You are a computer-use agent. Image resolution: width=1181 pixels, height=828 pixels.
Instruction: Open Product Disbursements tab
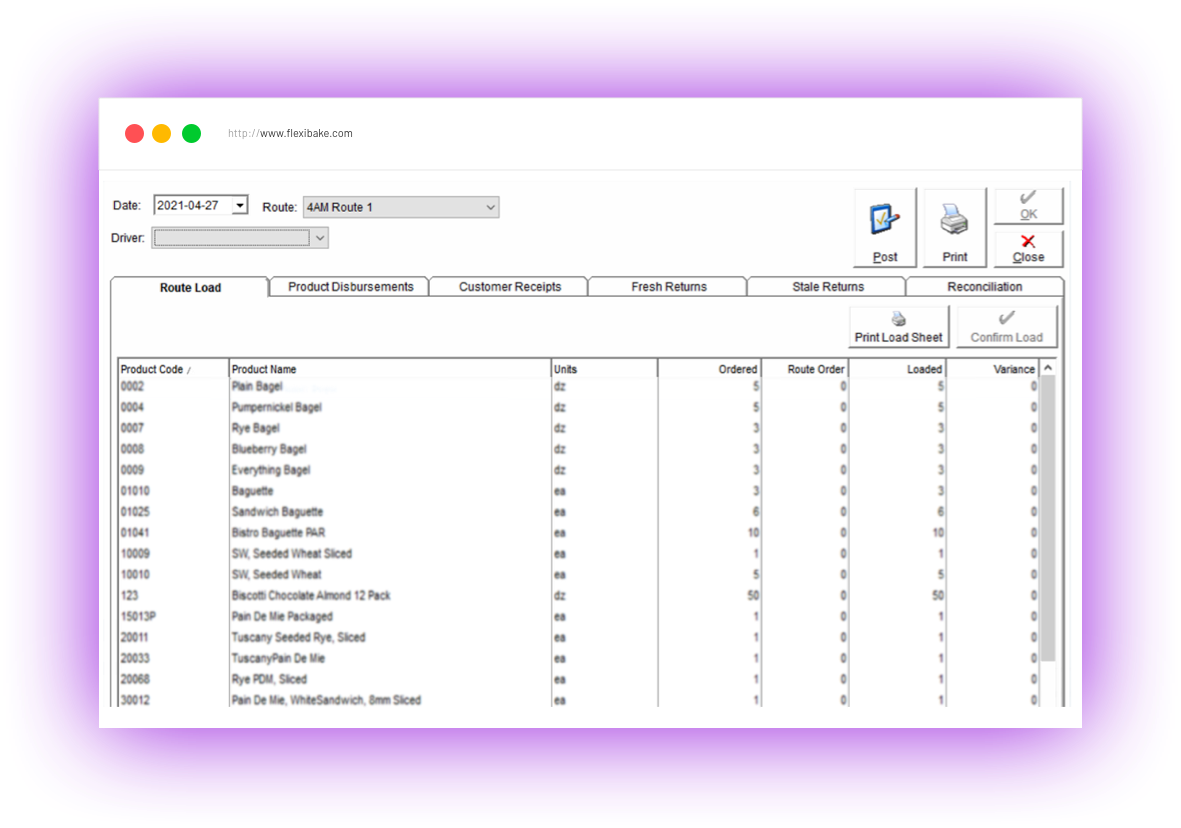click(350, 287)
